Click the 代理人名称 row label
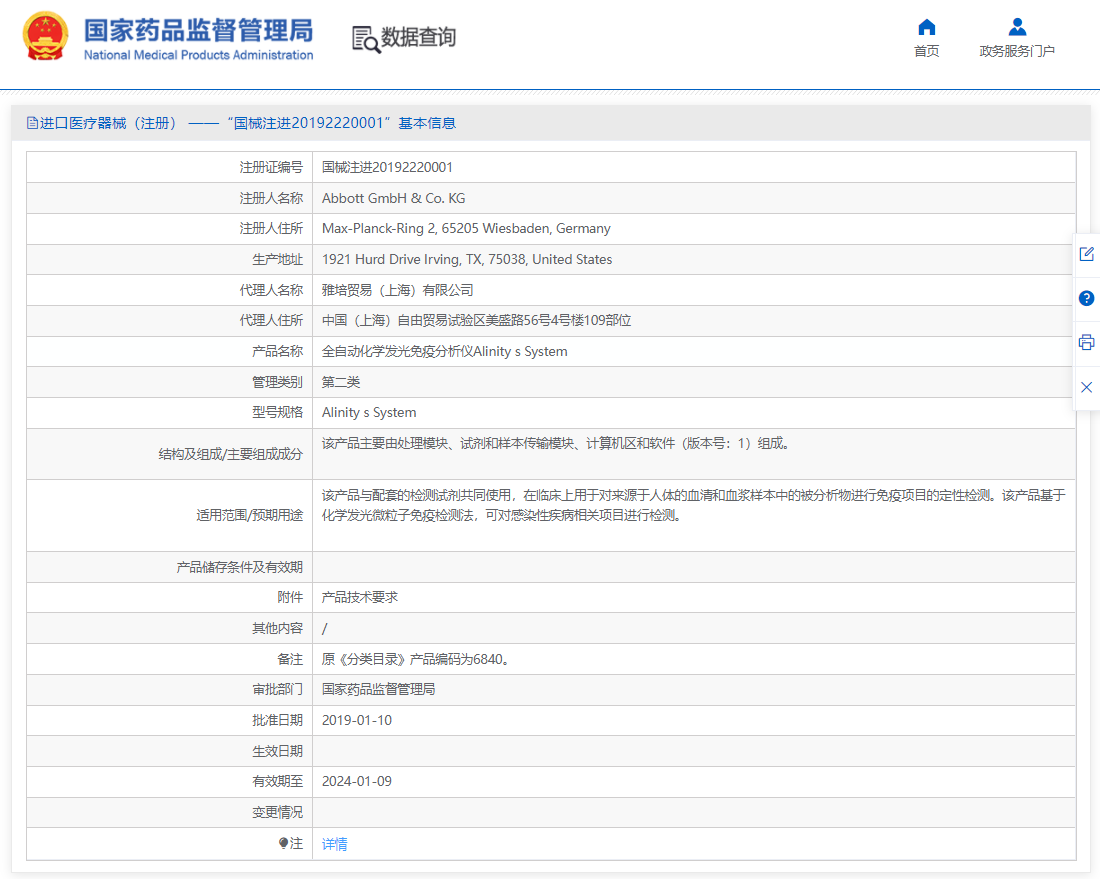Screen dimensions: 1100x879 [x=271, y=290]
